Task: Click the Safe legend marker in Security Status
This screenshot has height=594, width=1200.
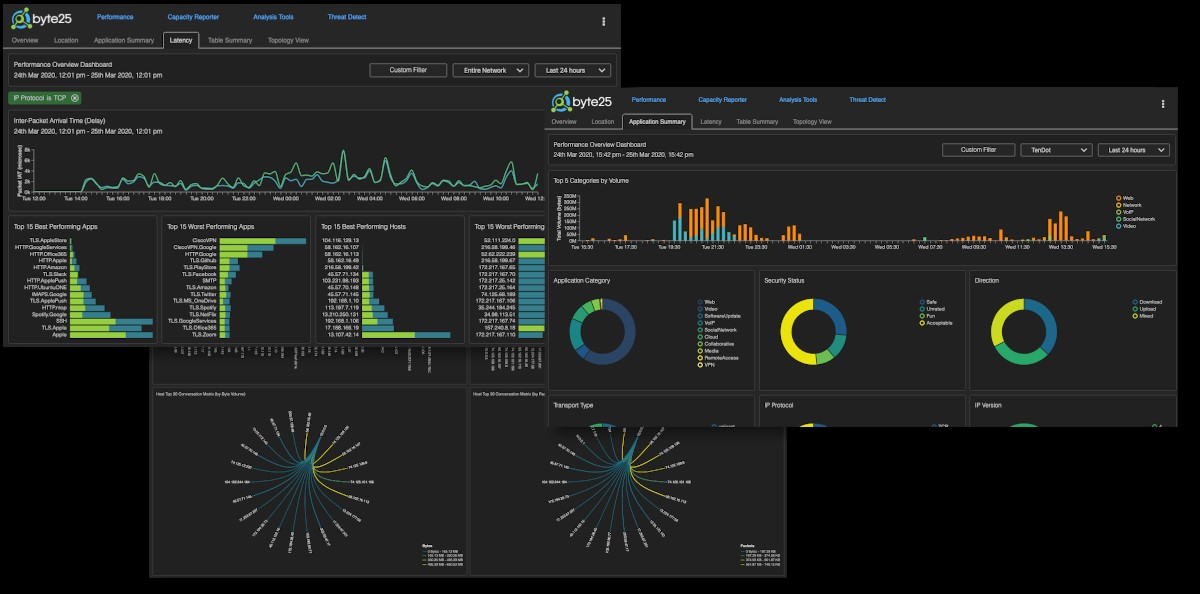Action: (x=921, y=301)
